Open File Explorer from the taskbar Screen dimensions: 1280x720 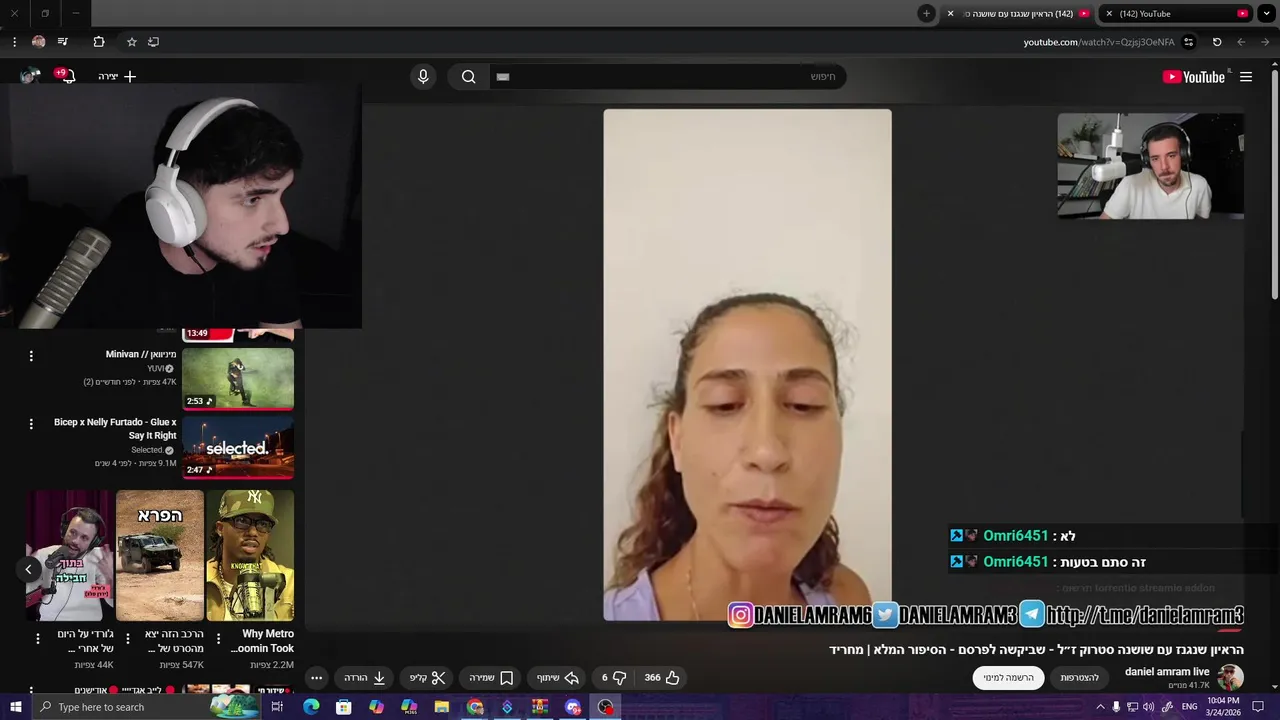(x=441, y=707)
